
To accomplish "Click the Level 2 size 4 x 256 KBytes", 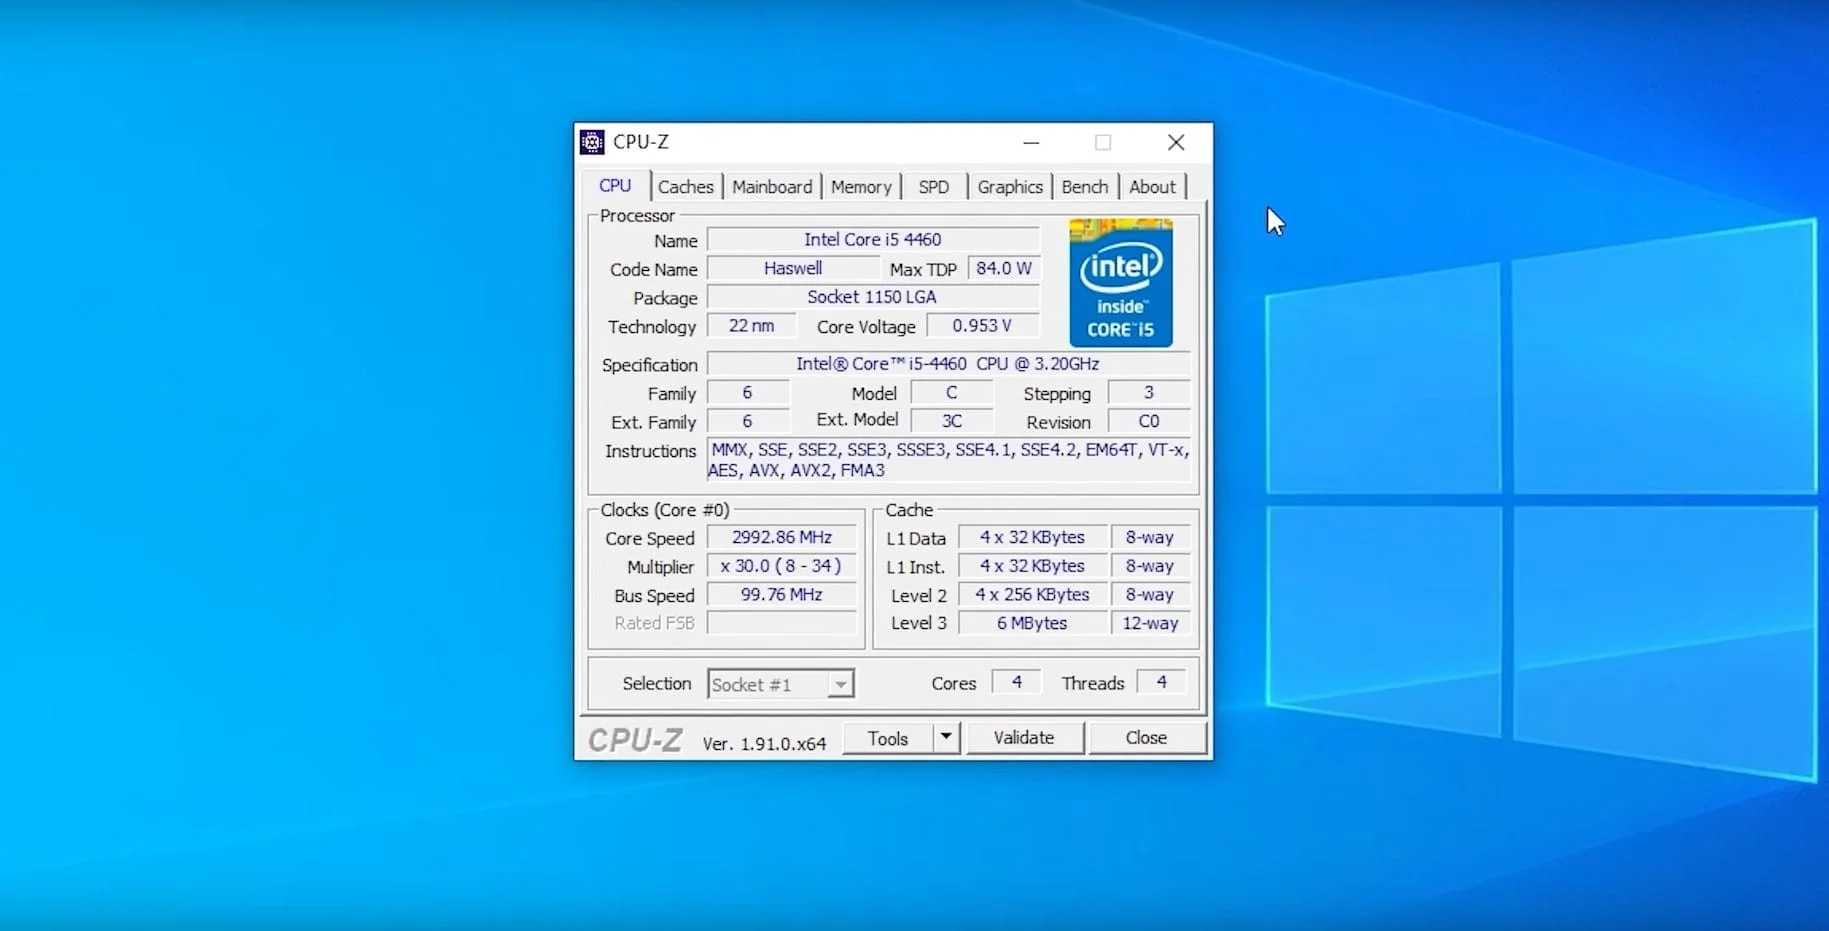I will click(1032, 594).
